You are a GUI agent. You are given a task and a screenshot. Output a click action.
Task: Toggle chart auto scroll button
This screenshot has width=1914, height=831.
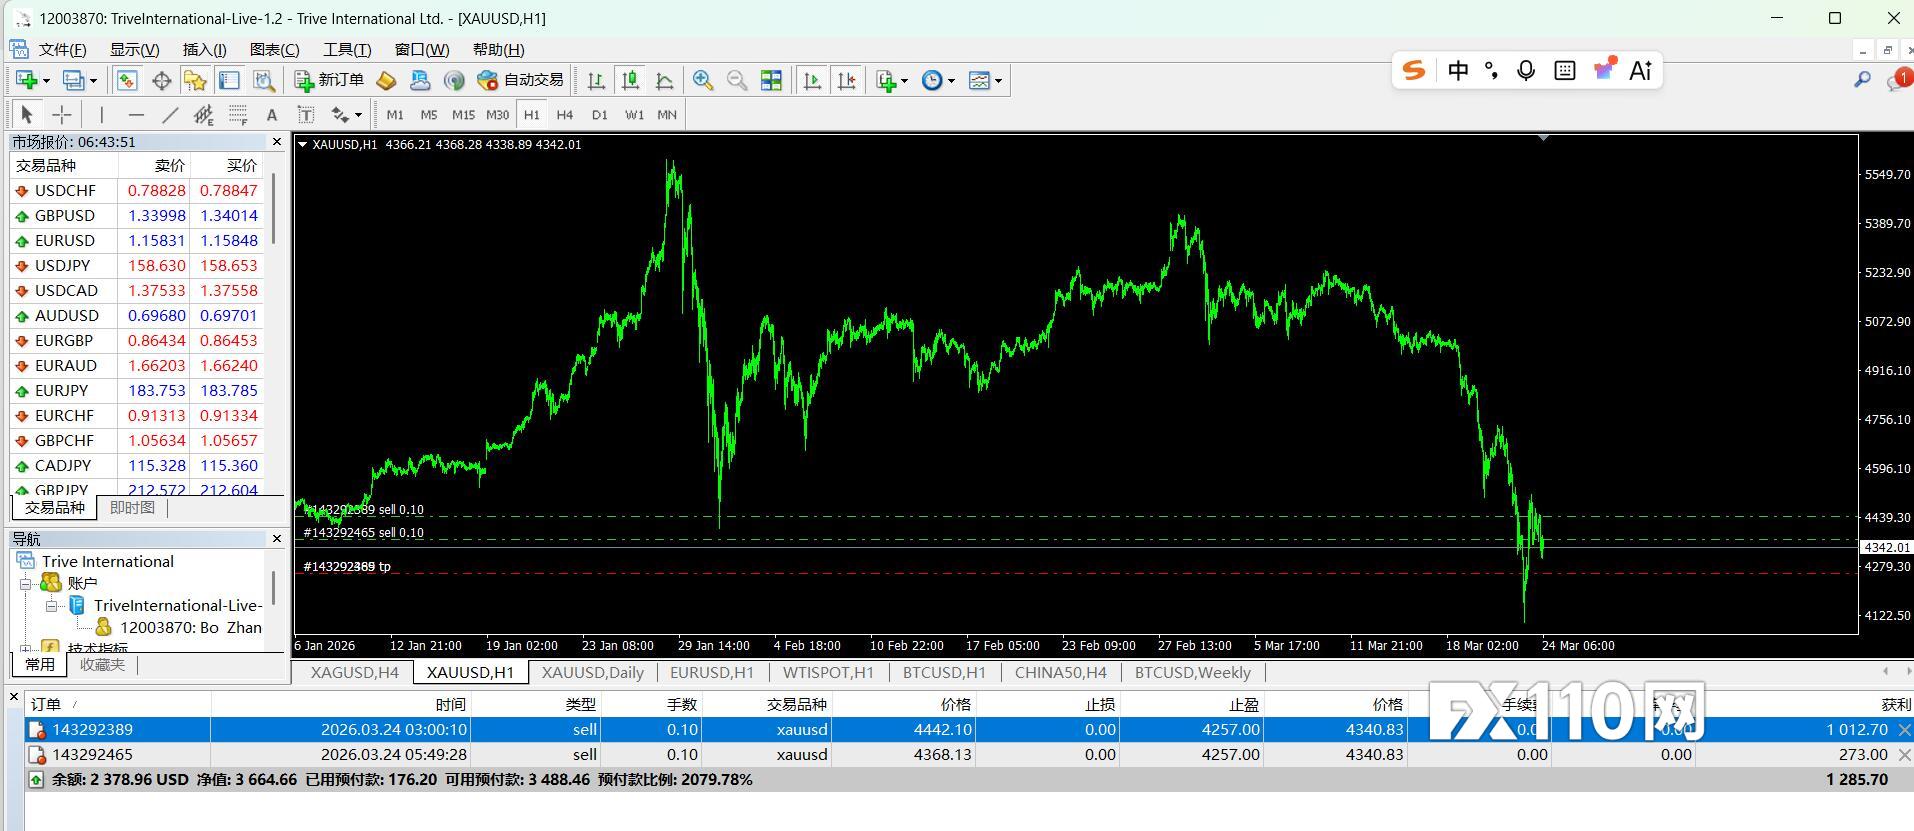coord(812,81)
